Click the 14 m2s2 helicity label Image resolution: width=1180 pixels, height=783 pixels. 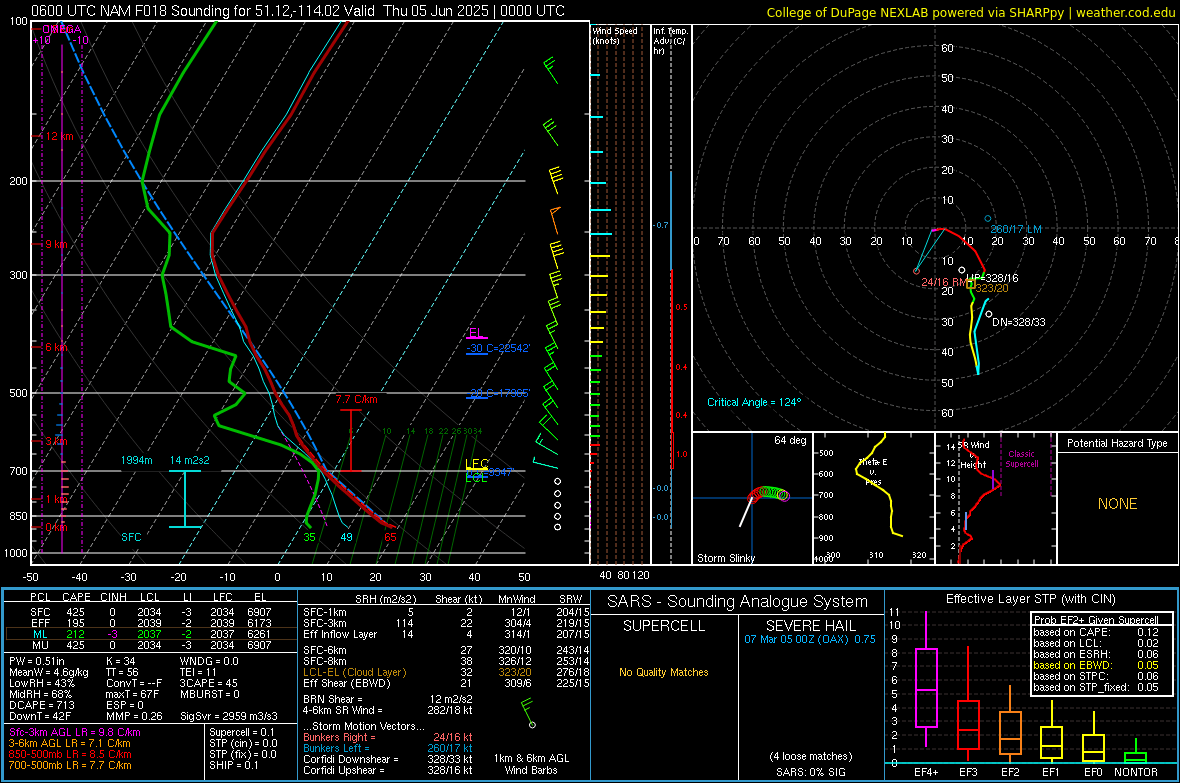coord(190,460)
